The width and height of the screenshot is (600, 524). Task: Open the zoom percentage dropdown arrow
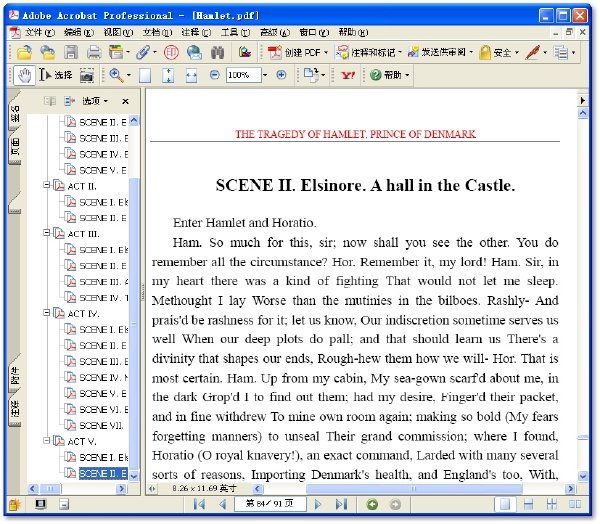(x=265, y=75)
